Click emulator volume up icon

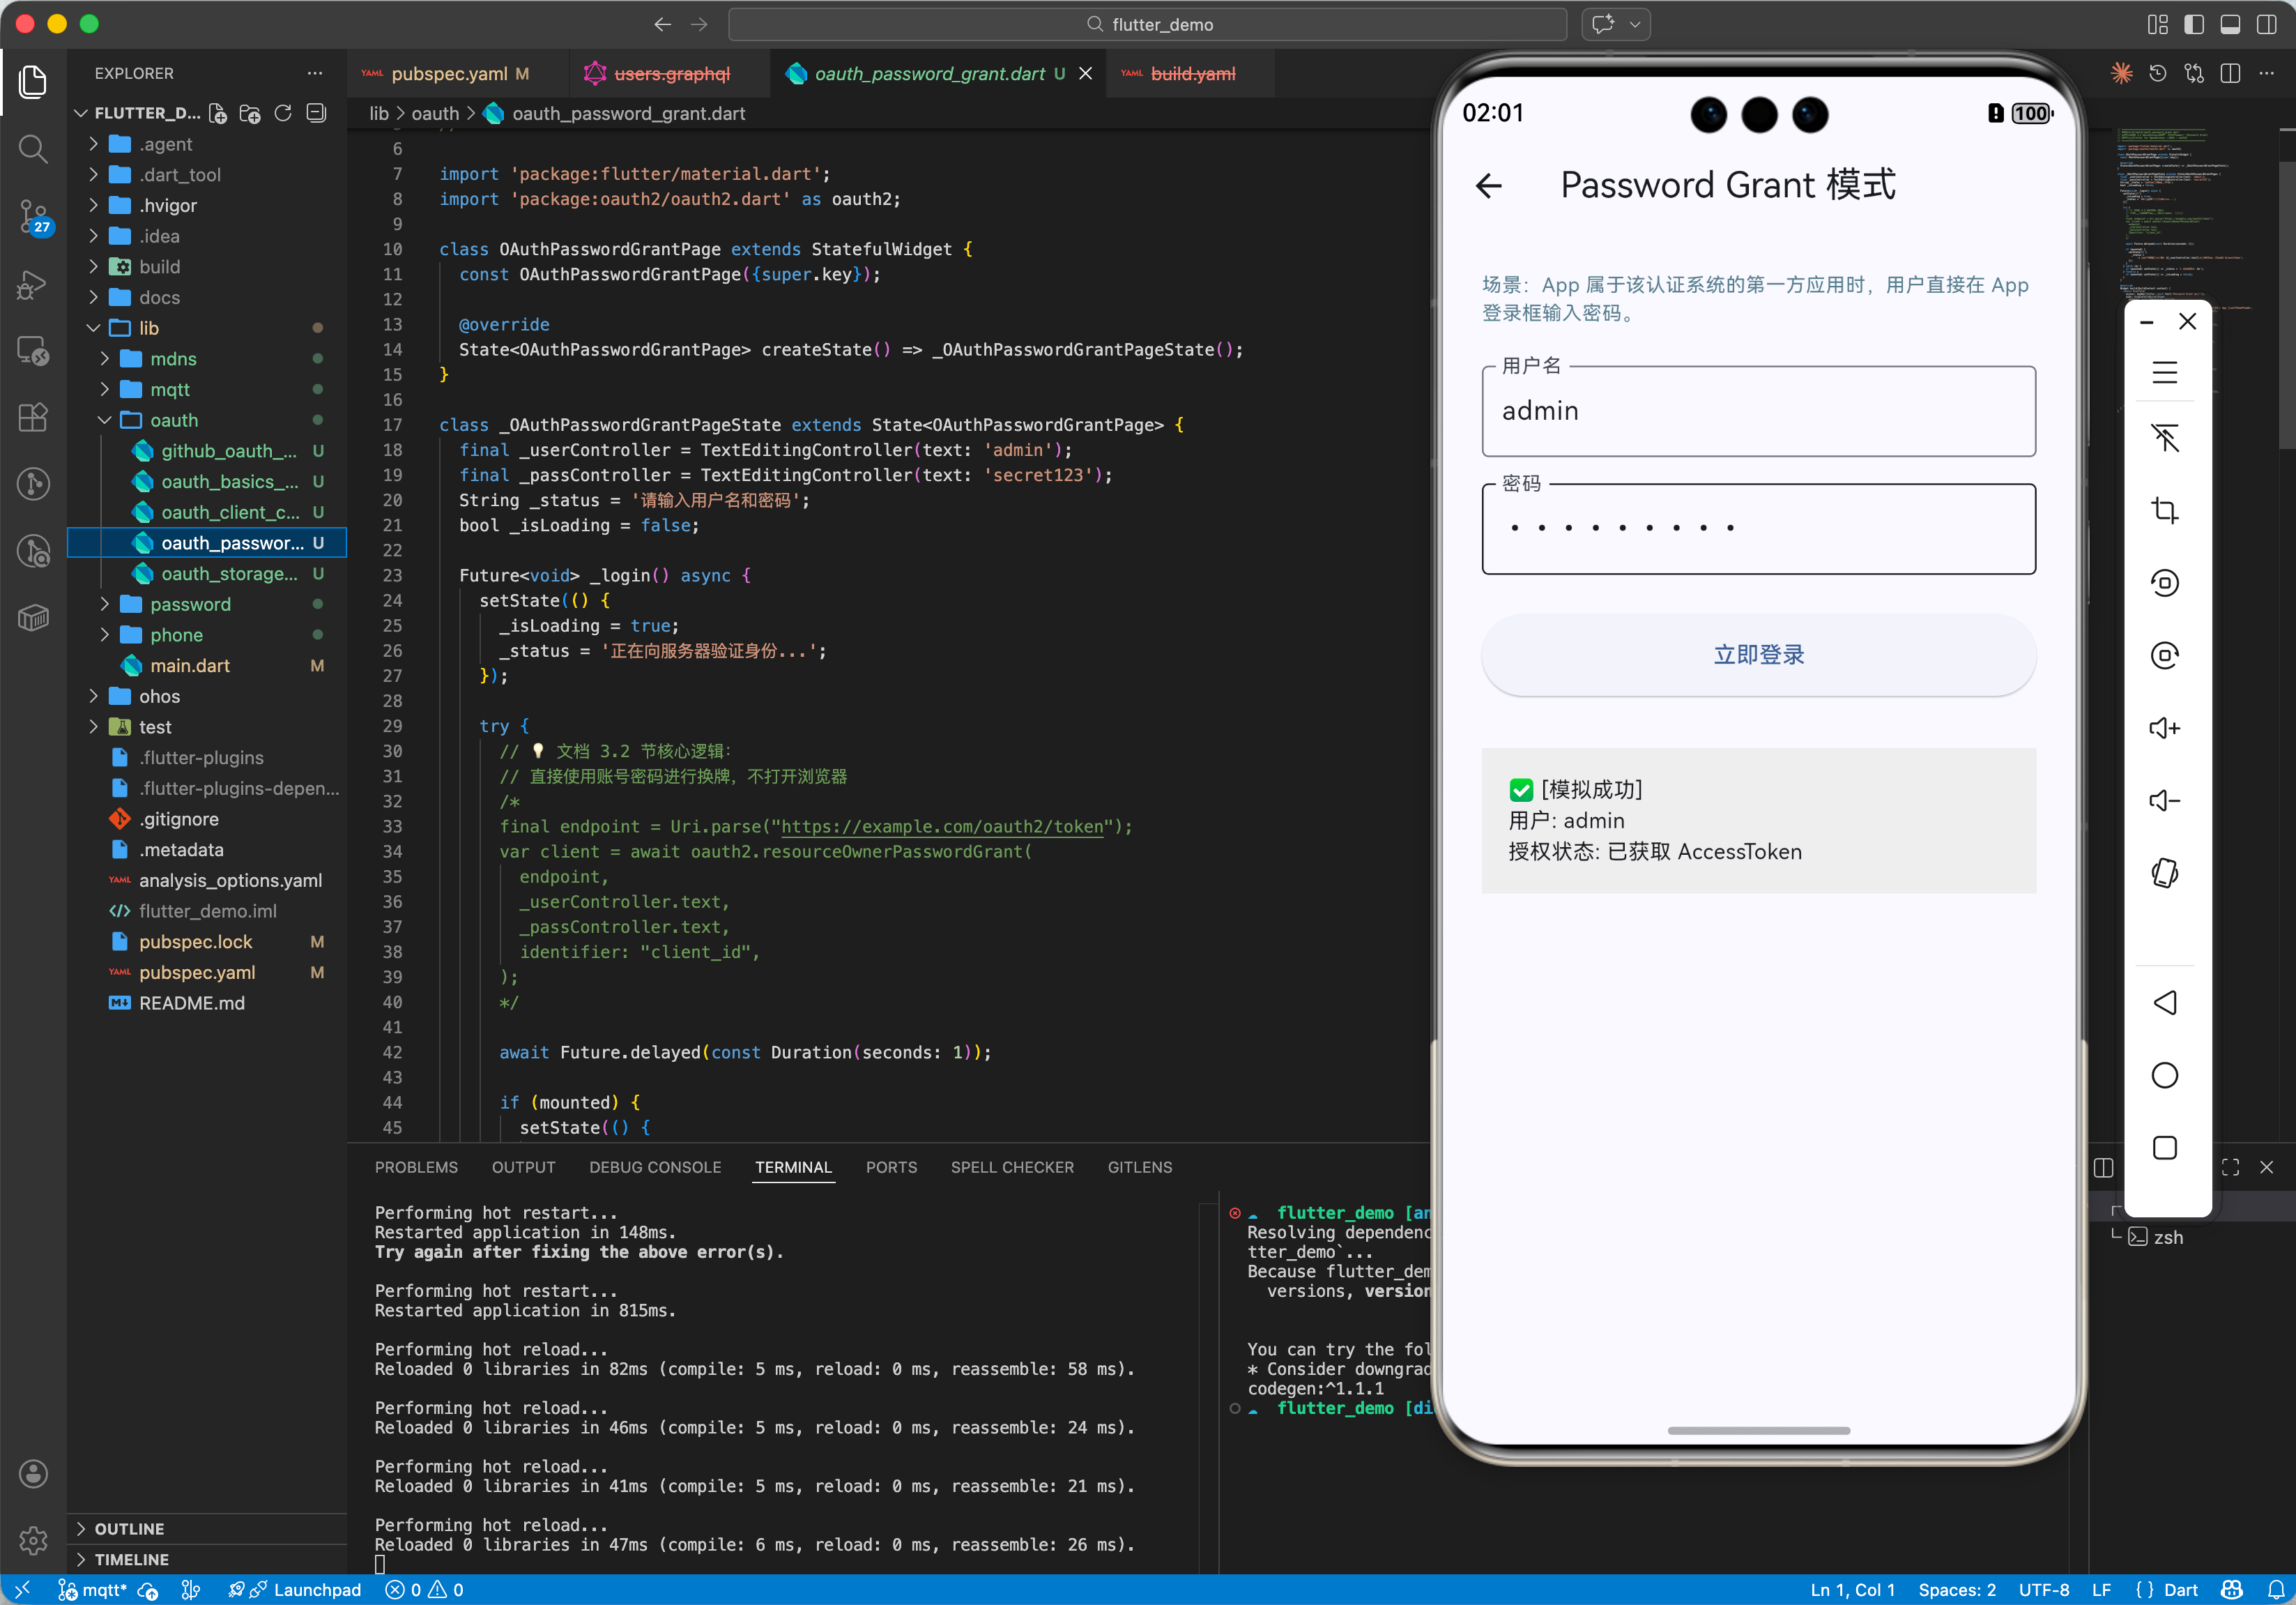click(2164, 728)
